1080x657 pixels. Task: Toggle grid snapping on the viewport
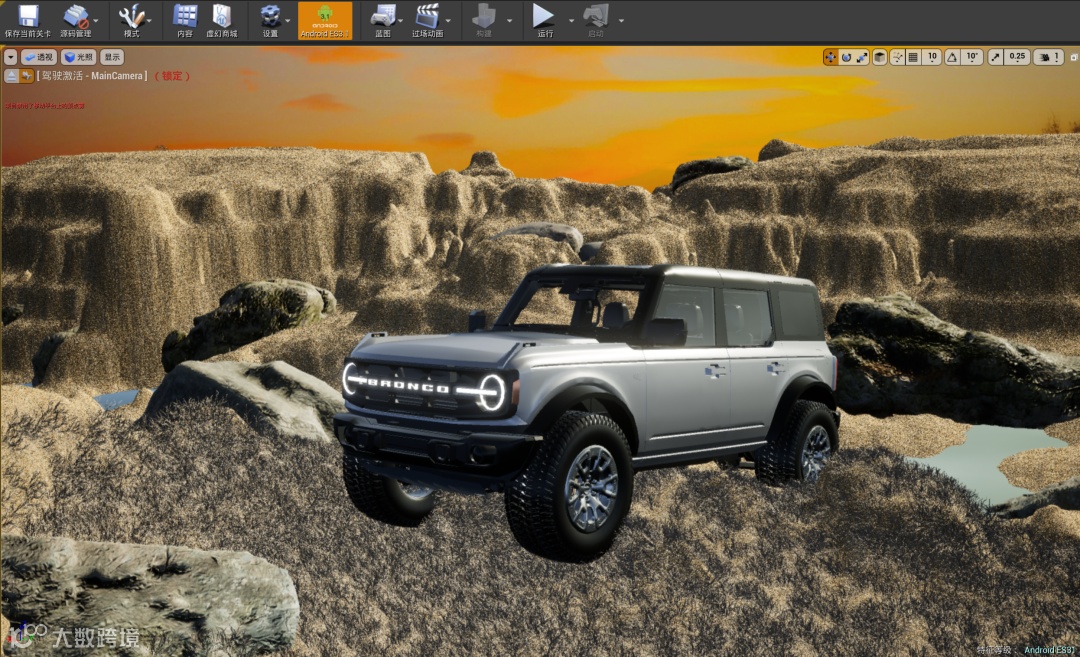click(913, 57)
